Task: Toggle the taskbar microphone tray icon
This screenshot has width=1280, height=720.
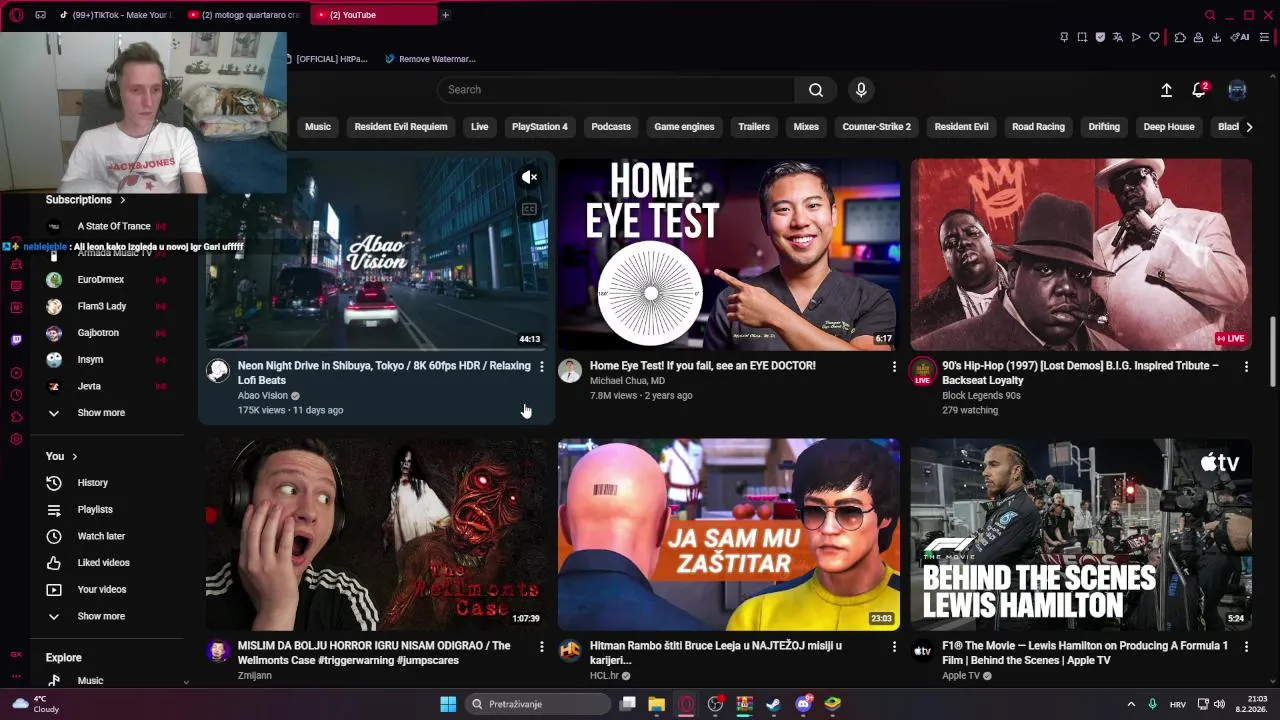Action: click(x=1152, y=704)
